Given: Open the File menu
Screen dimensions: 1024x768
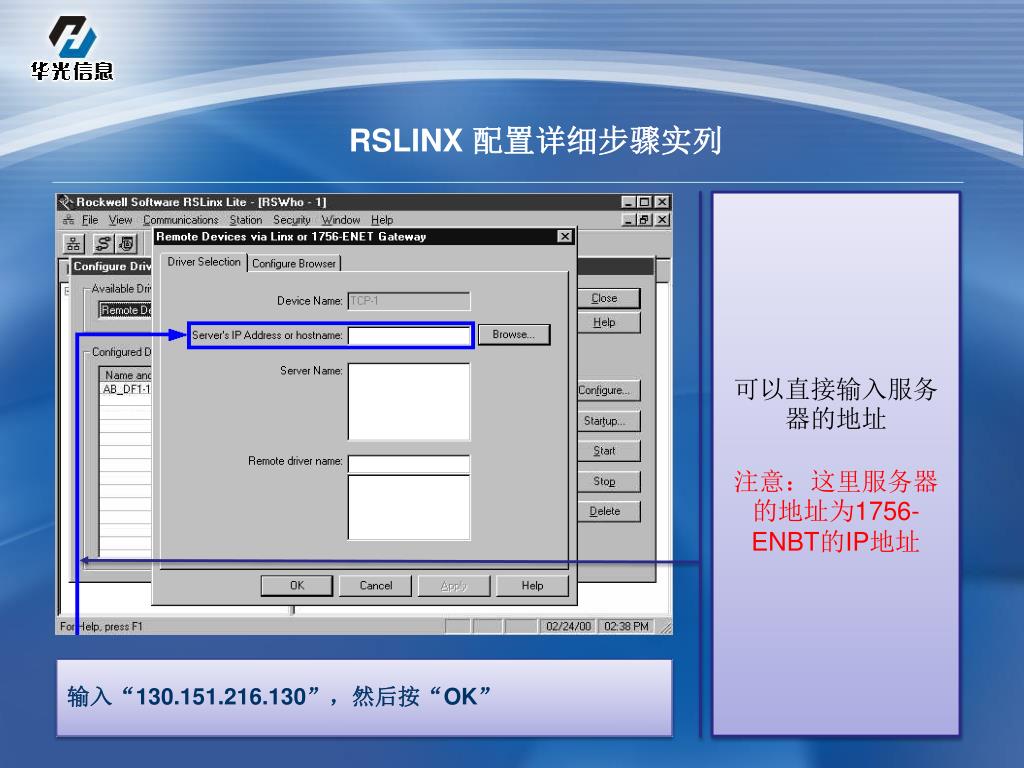Looking at the screenshot, I should coord(90,220).
